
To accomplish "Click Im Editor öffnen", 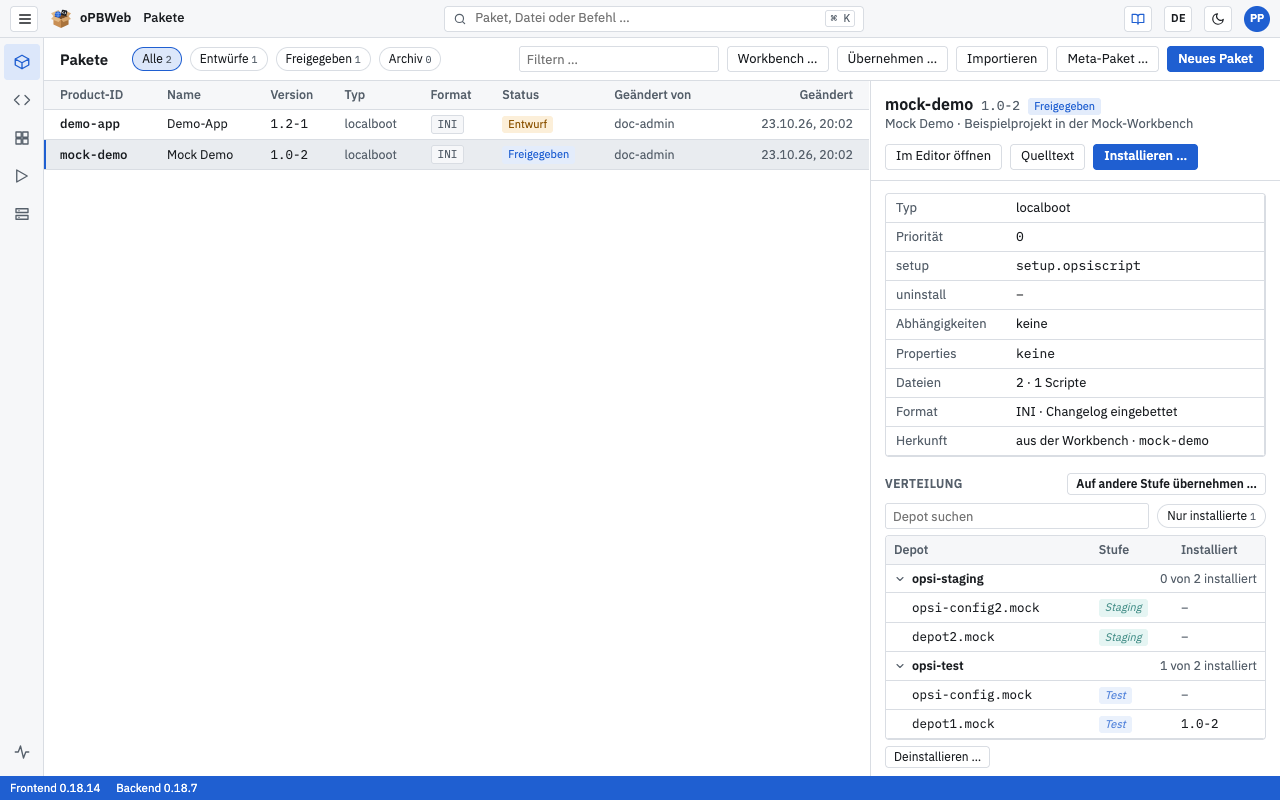I will 943,156.
